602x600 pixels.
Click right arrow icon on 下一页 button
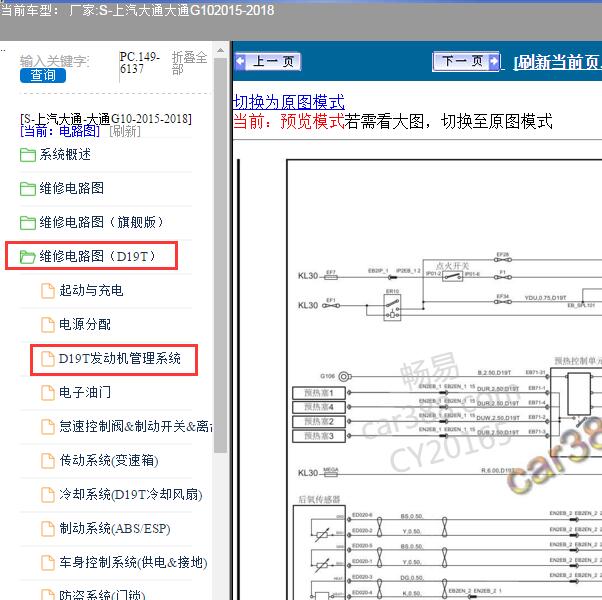click(x=494, y=61)
